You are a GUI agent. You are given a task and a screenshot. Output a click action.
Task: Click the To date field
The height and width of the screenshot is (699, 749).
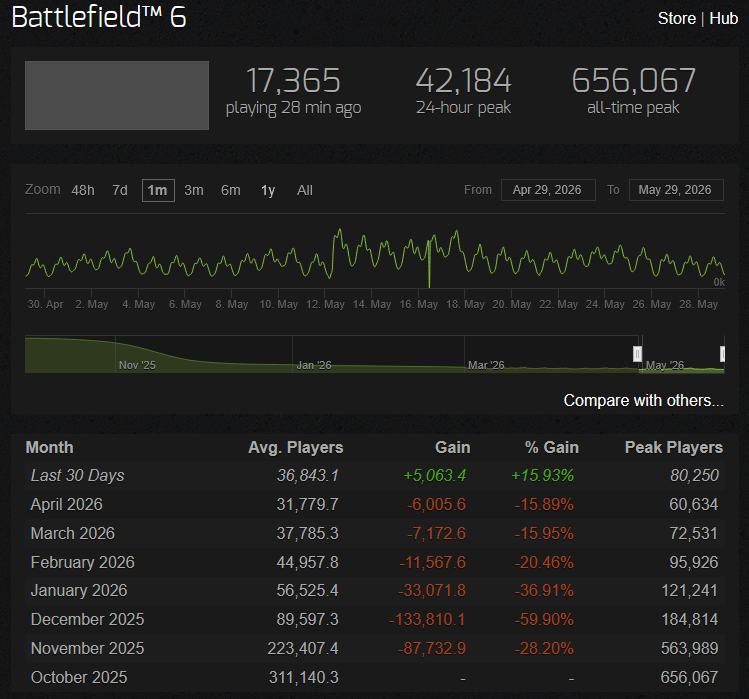676,190
